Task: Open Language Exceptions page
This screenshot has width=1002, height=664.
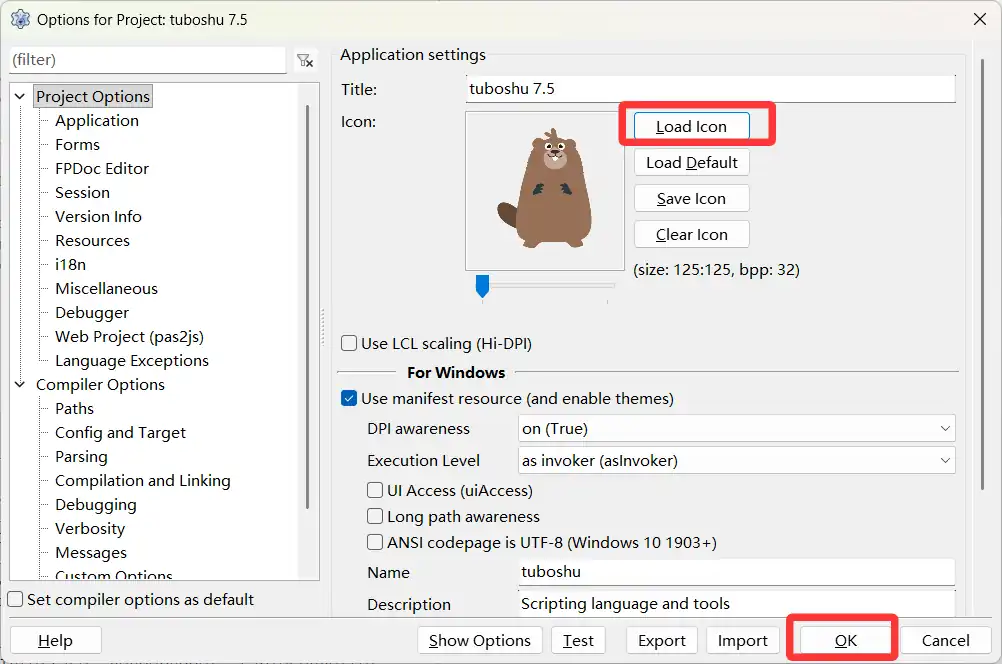Action: 132,360
